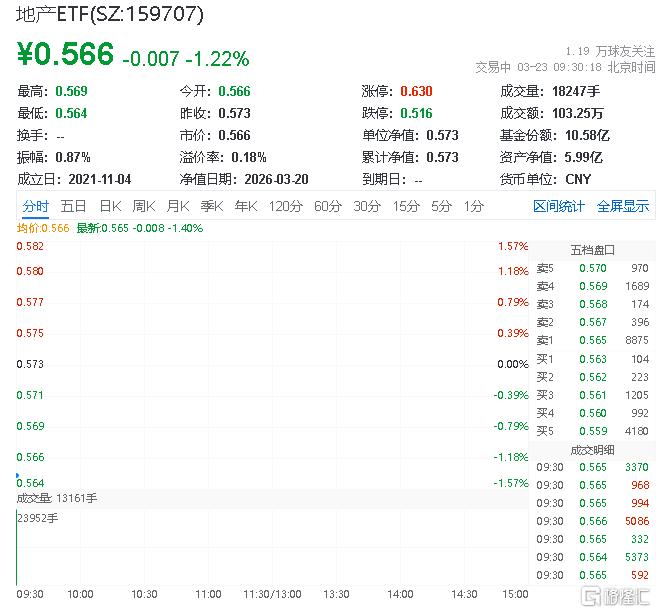
Task: Click the 五档盘口 header
Action: tap(592, 250)
